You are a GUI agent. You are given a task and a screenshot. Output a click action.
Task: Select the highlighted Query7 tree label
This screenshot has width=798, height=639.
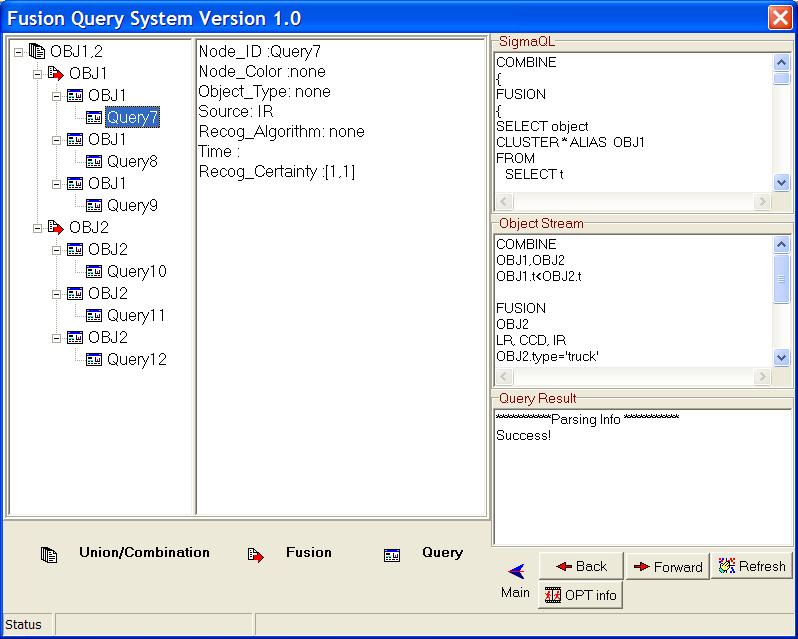click(132, 118)
